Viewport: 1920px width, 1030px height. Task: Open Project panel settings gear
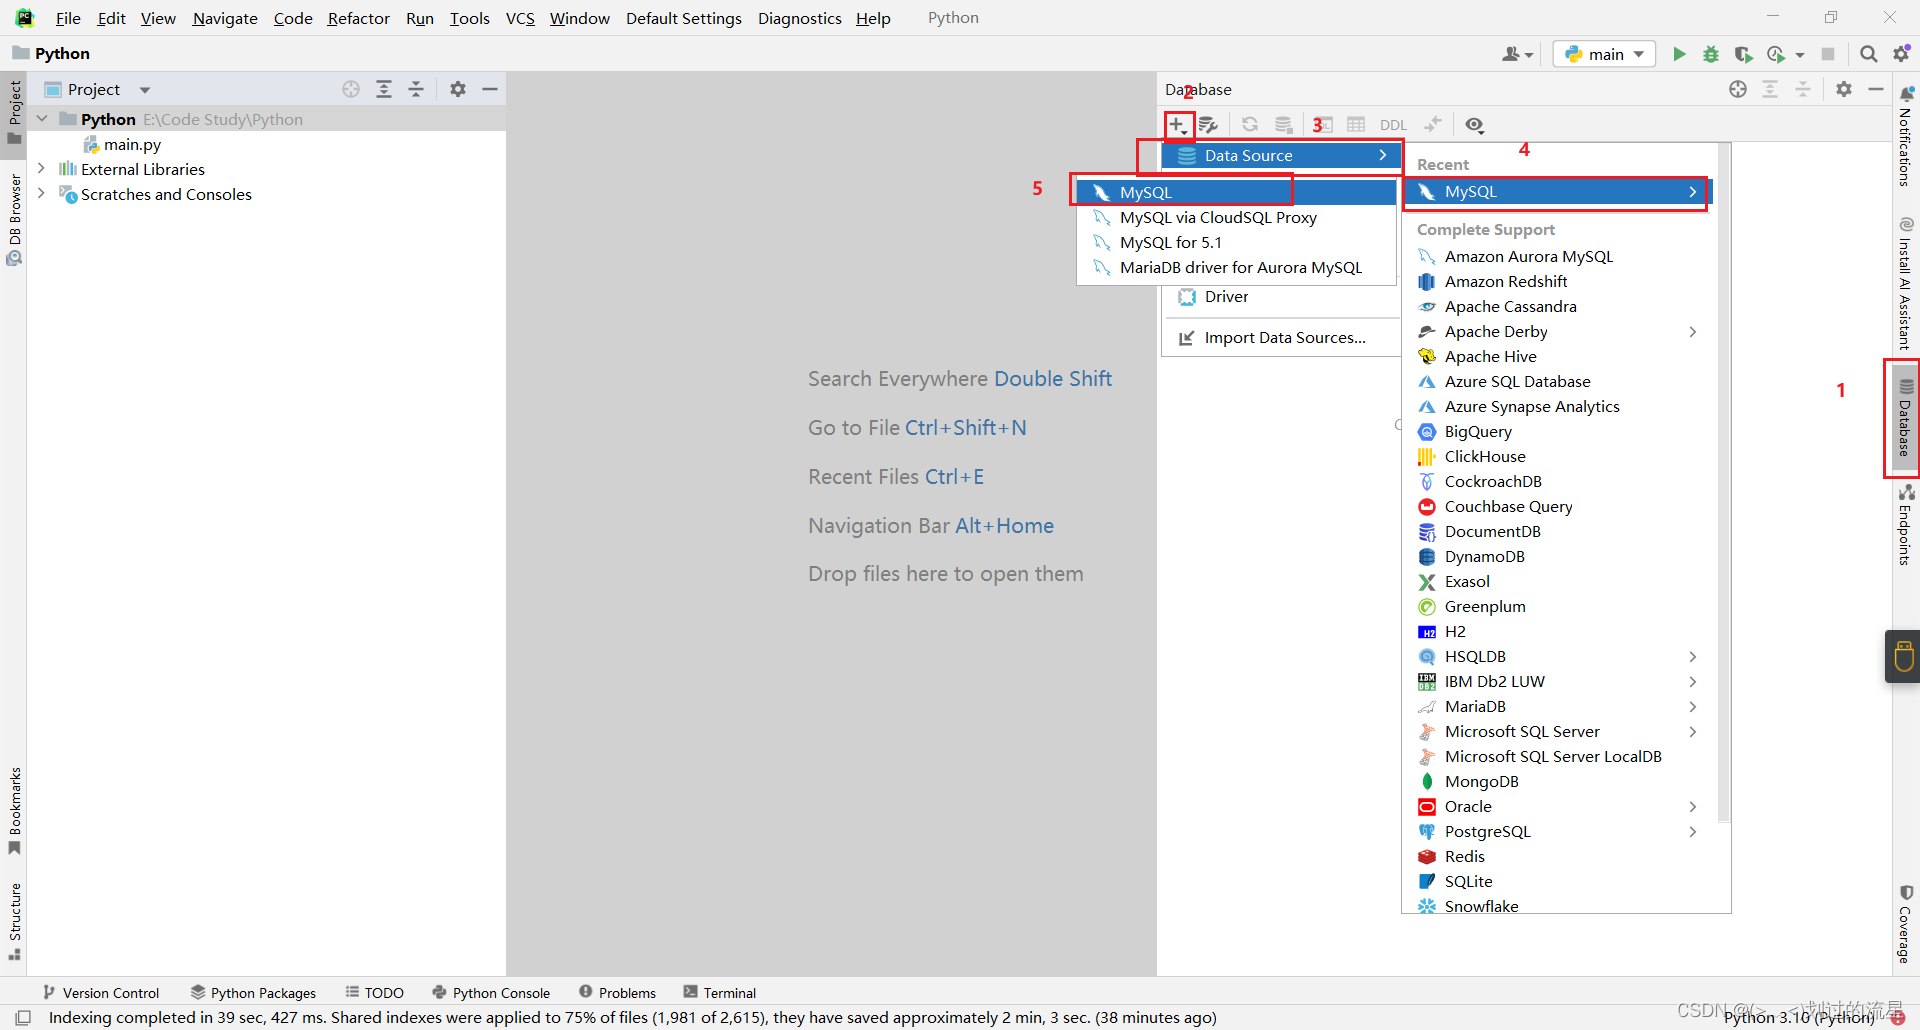[458, 89]
